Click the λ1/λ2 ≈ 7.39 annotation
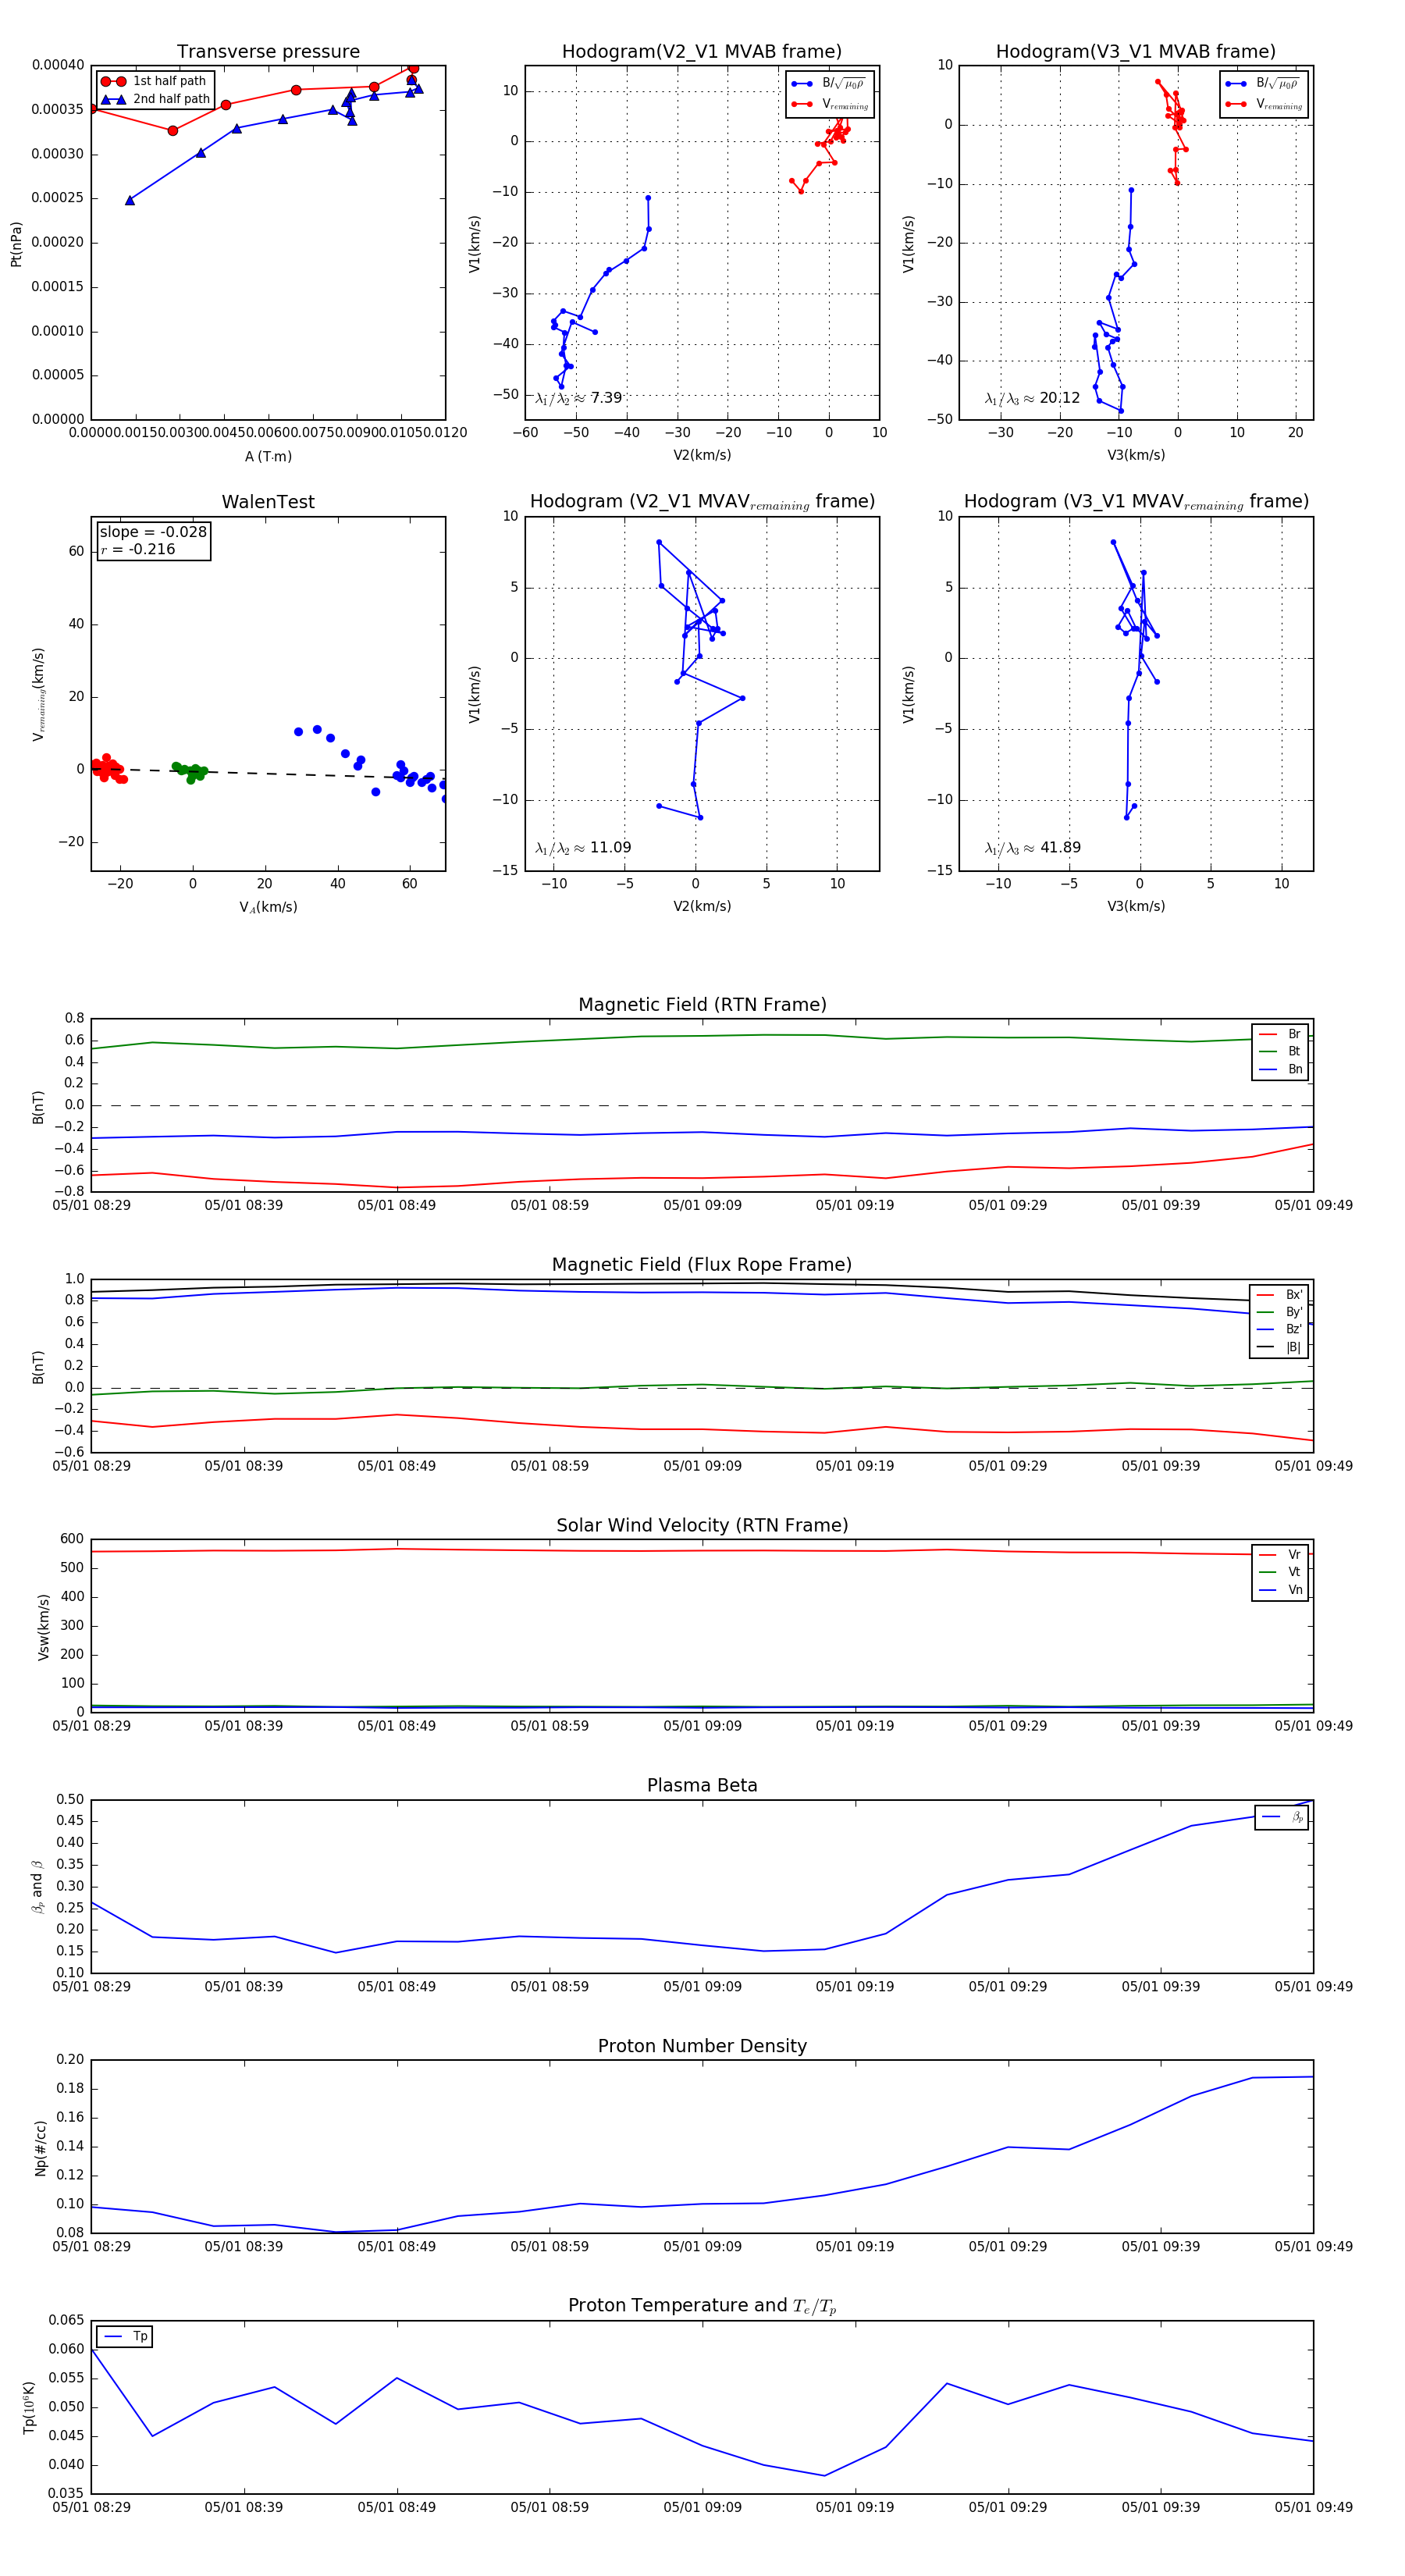 tap(579, 398)
